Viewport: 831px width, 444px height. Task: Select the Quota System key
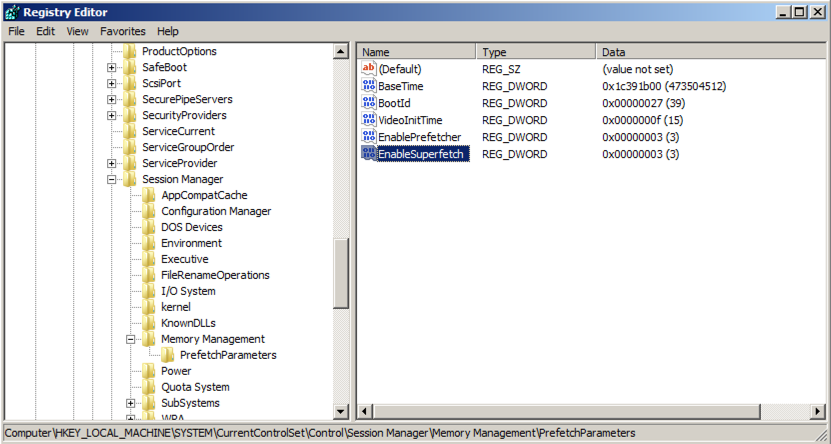click(x=195, y=387)
